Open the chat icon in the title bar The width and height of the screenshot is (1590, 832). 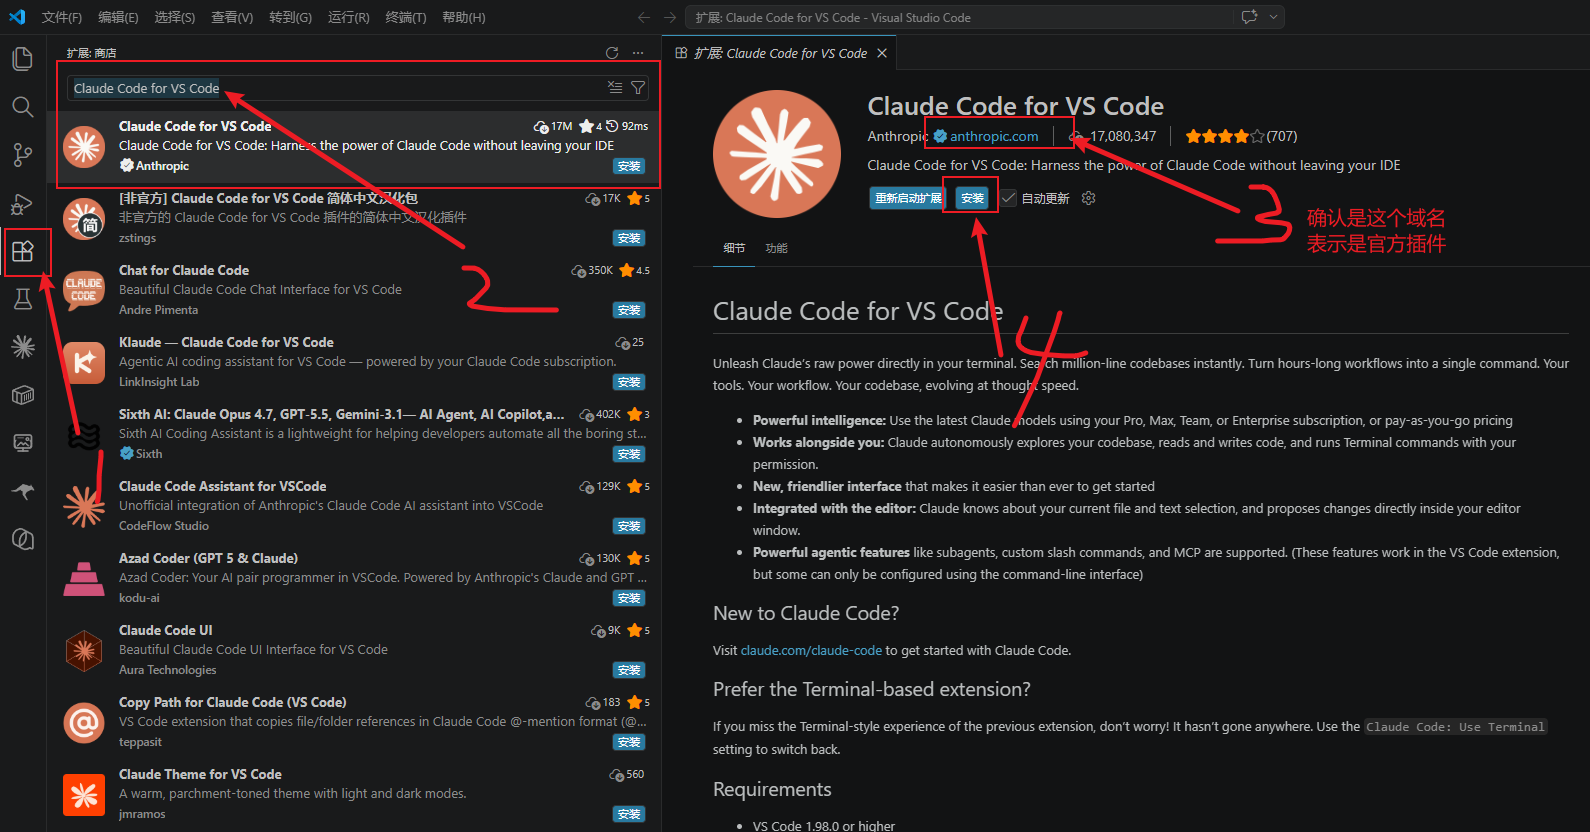(x=1249, y=17)
